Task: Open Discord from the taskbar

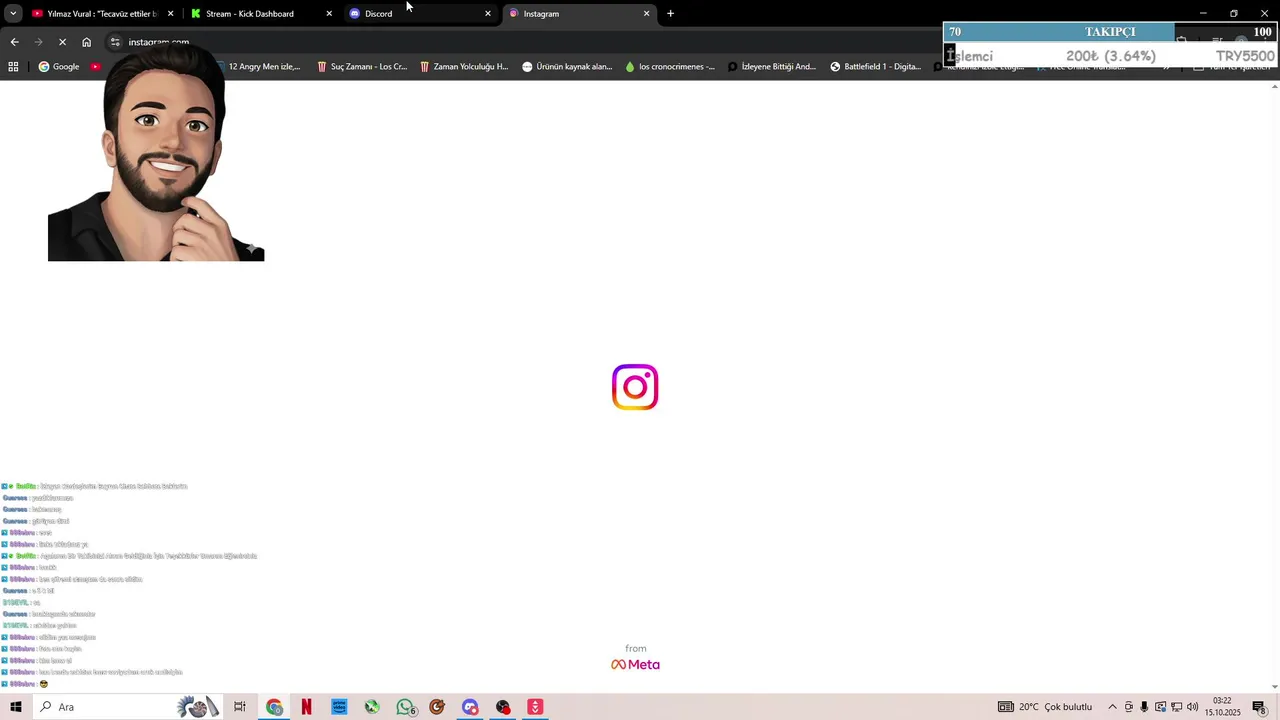Action: click(x=470, y=707)
